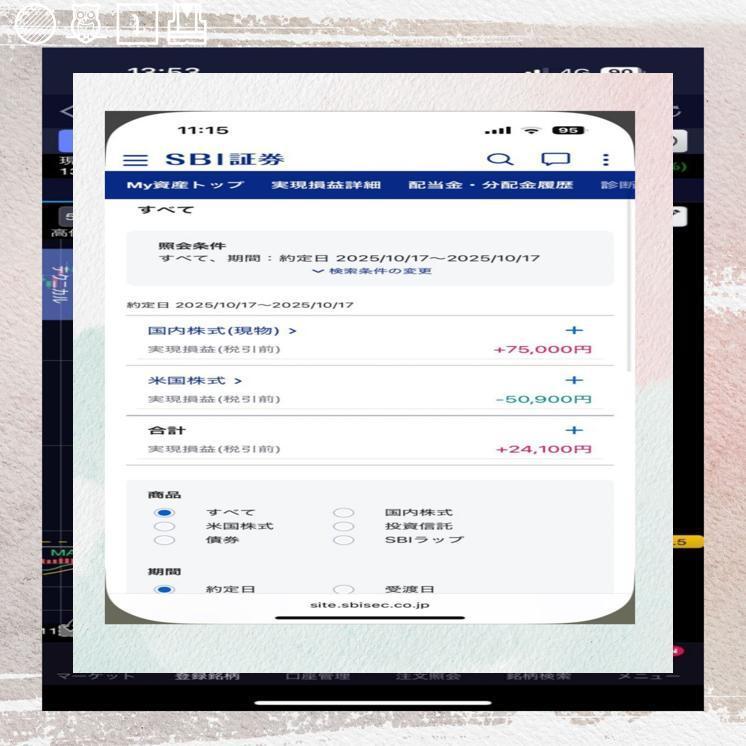Screen dimensions: 746x746
Task: Open 口座管理 in the background app bar
Action: coord(318,676)
